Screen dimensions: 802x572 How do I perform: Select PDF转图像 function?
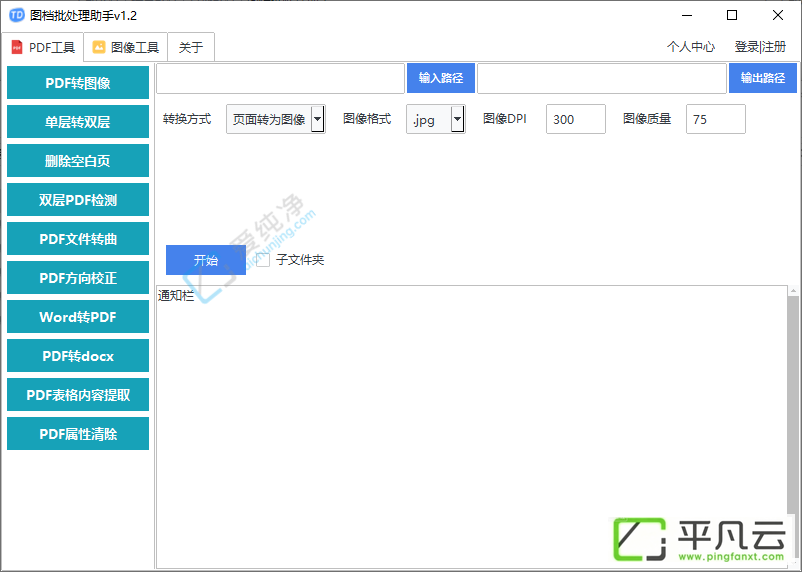tap(78, 82)
